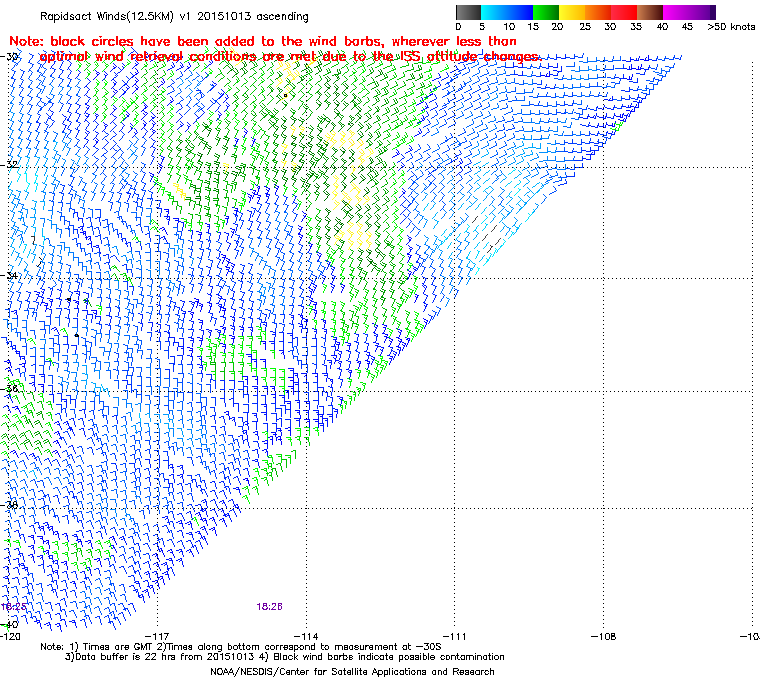Click the '-36' latitude axis label
Viewport: 760px width, 688px height.
click(9, 388)
